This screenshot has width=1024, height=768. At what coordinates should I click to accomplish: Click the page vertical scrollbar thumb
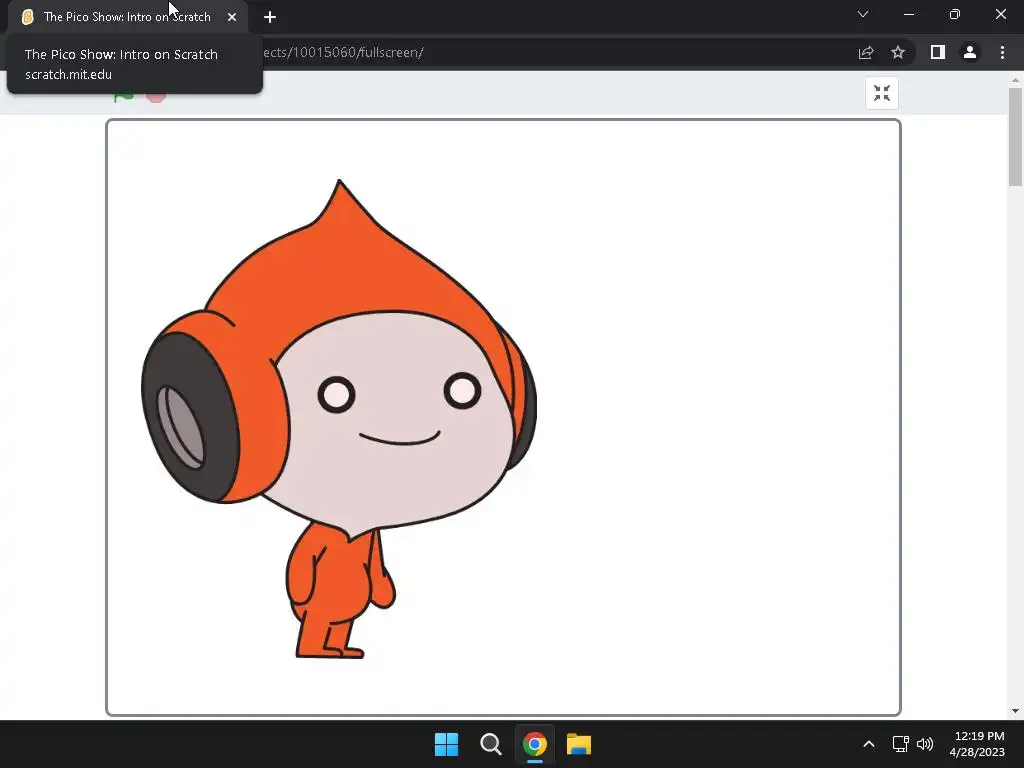pyautogui.click(x=1015, y=137)
